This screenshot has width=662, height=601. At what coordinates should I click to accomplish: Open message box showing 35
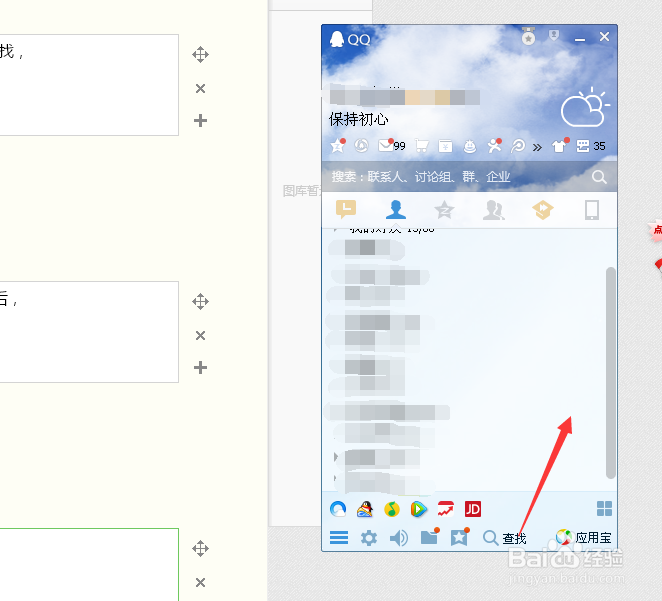pos(591,146)
